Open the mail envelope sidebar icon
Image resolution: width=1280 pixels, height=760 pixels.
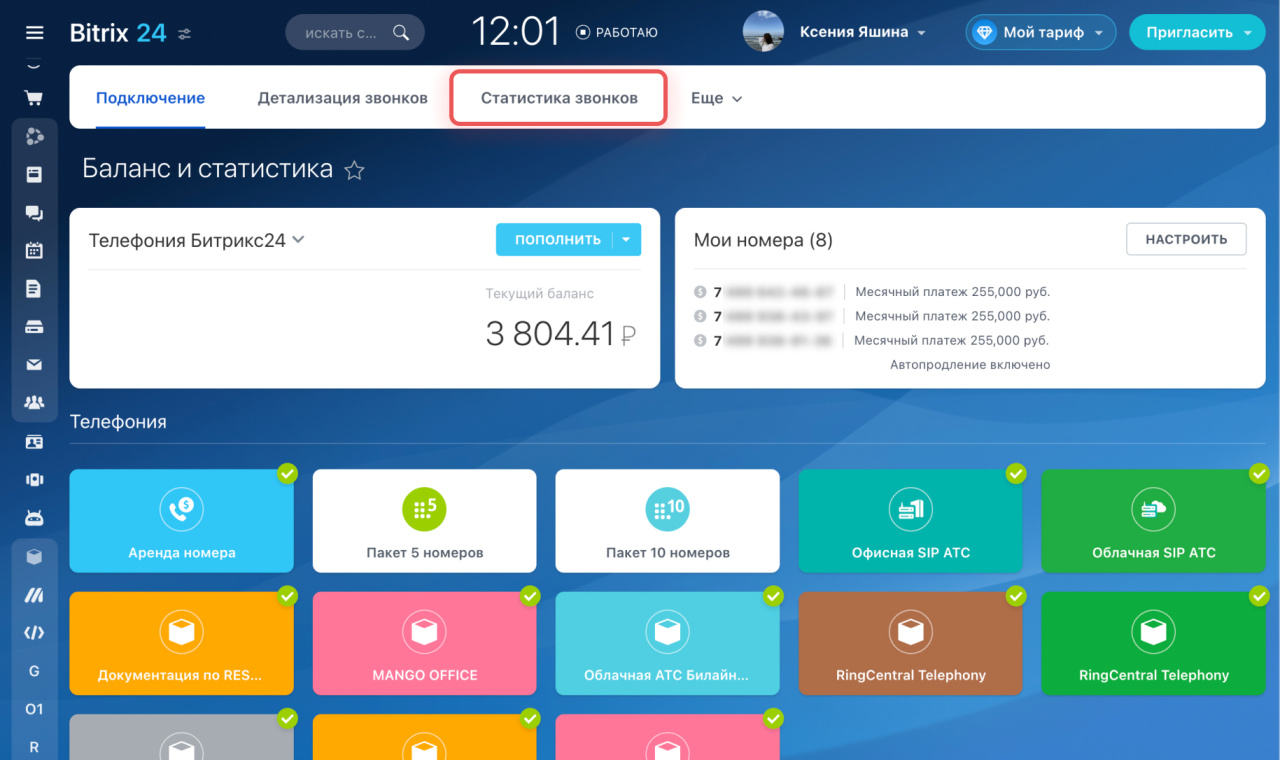(x=34, y=364)
